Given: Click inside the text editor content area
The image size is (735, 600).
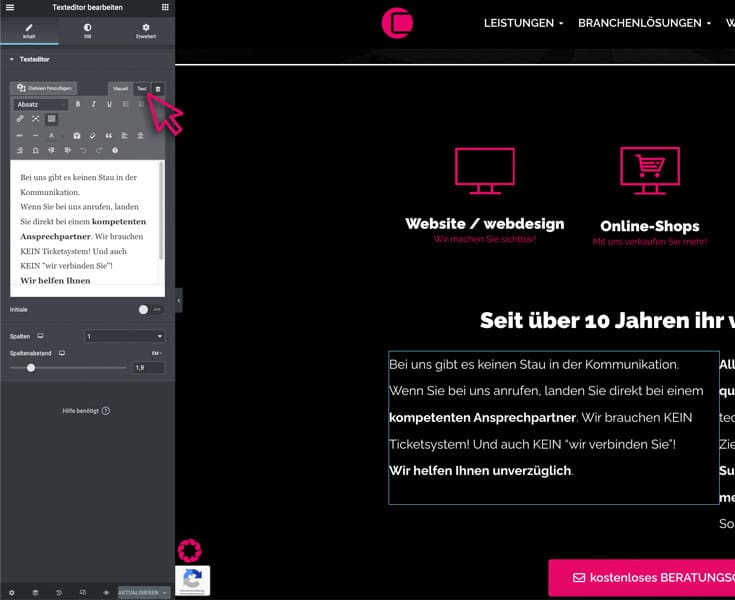Looking at the screenshot, I should tap(85, 228).
